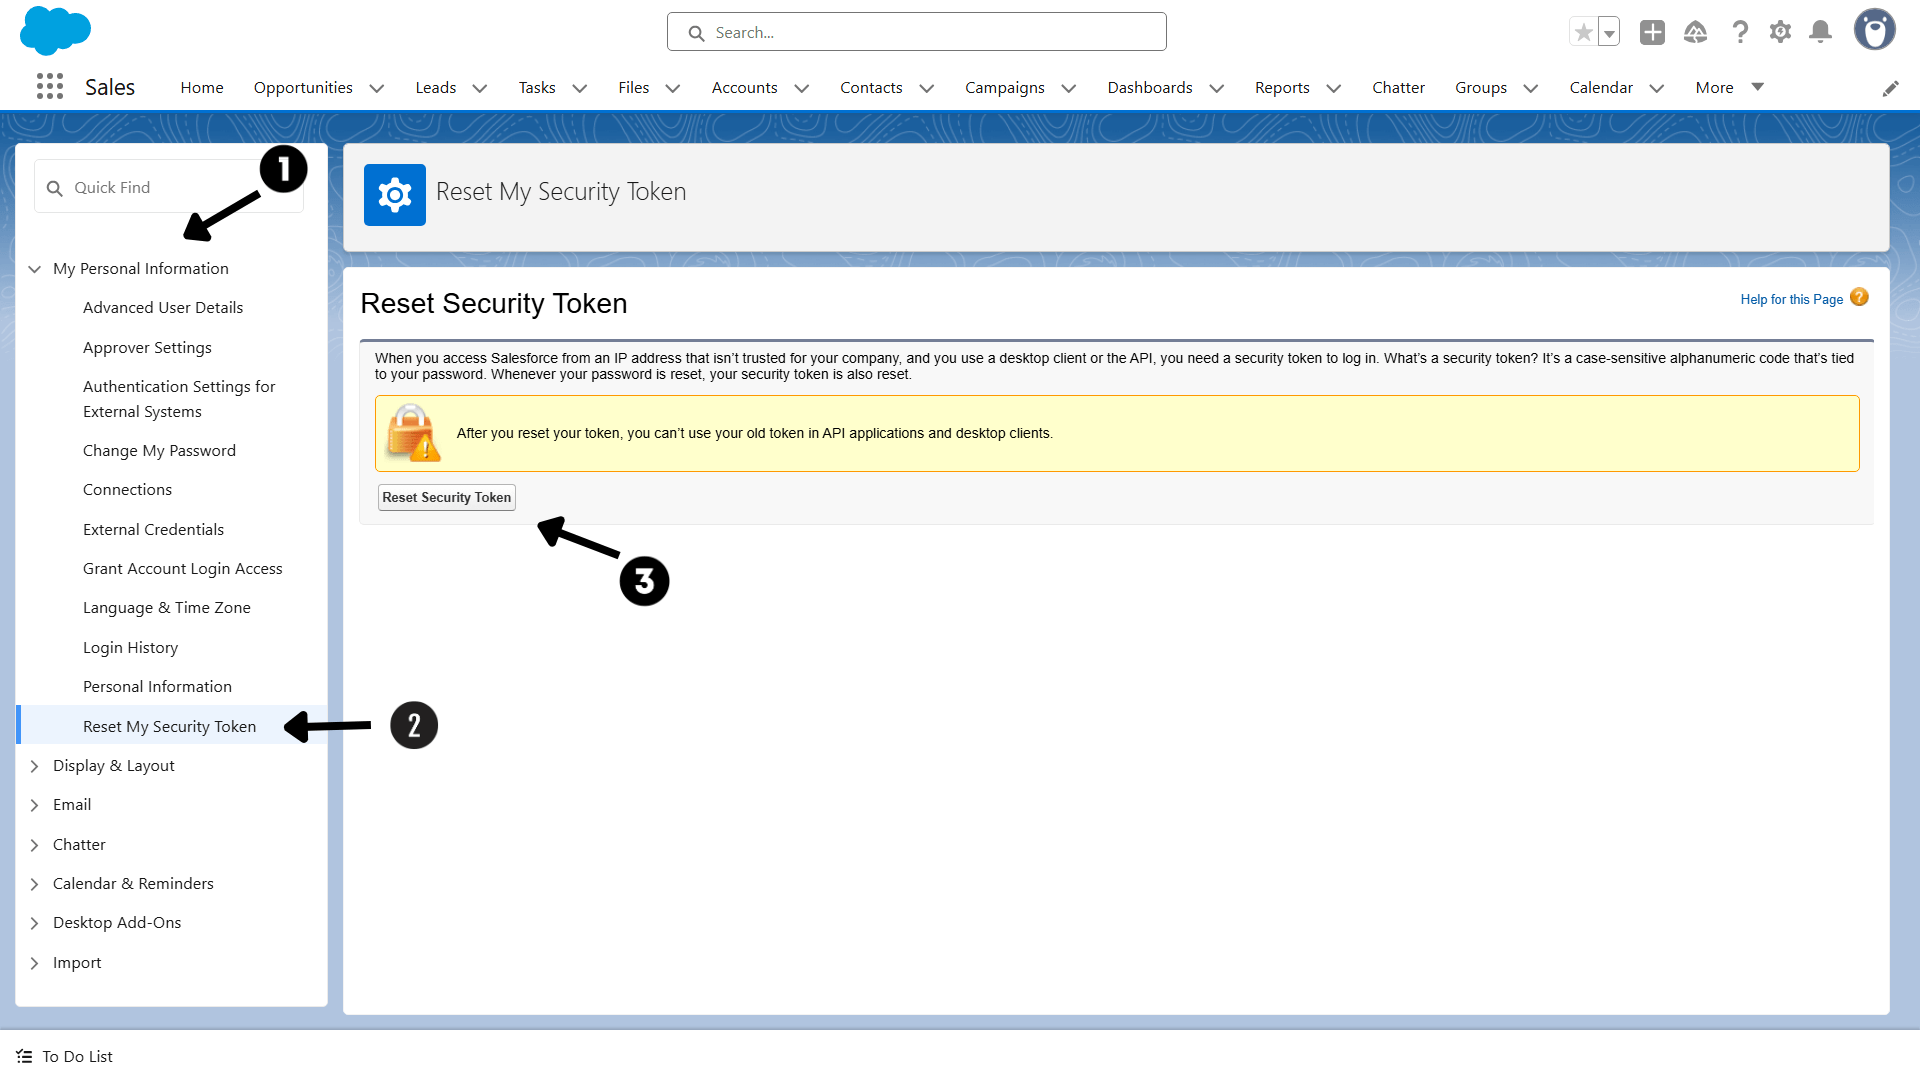Open the favorites list dropdown arrow

pyautogui.click(x=1609, y=33)
